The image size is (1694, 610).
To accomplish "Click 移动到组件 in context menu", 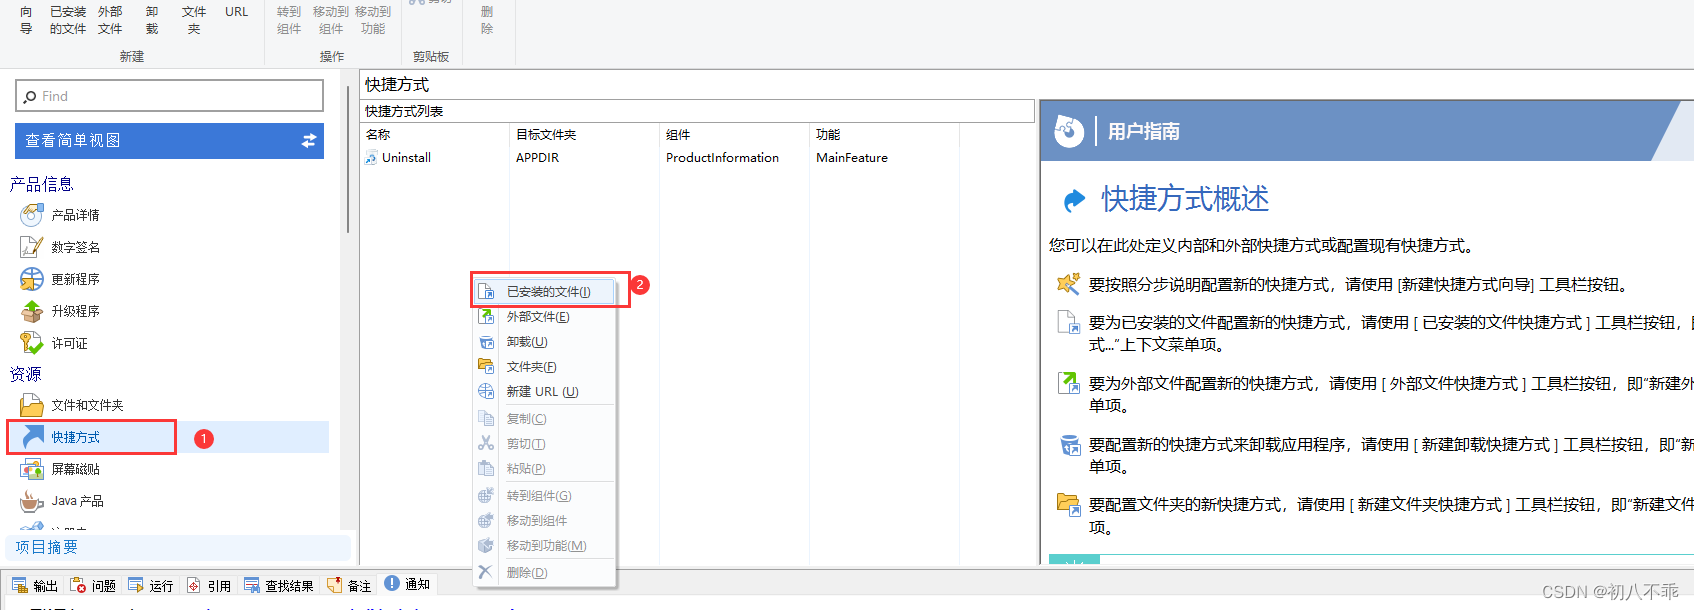I will coord(545,521).
